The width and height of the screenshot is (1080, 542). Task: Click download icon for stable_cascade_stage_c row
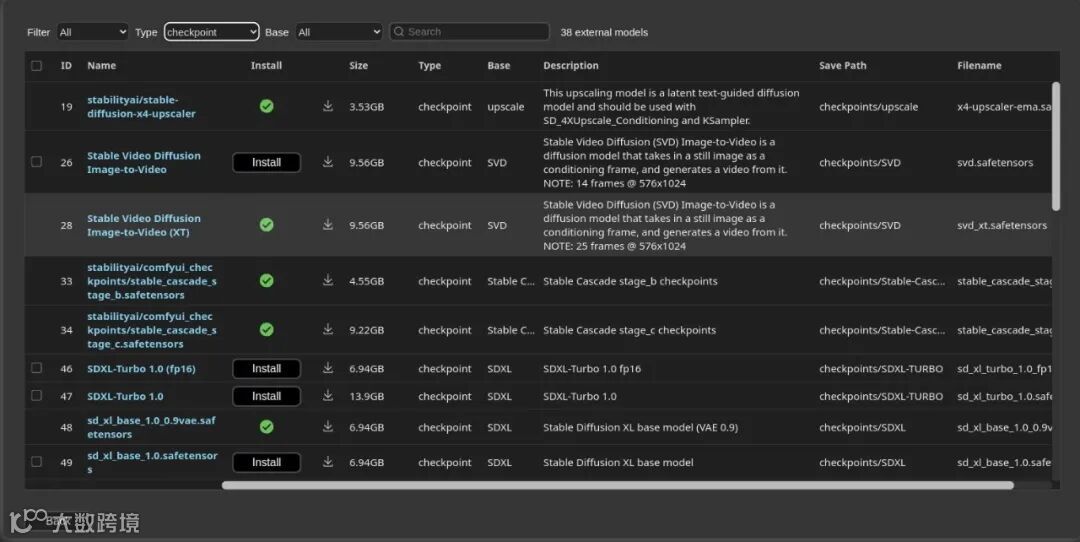click(328, 330)
